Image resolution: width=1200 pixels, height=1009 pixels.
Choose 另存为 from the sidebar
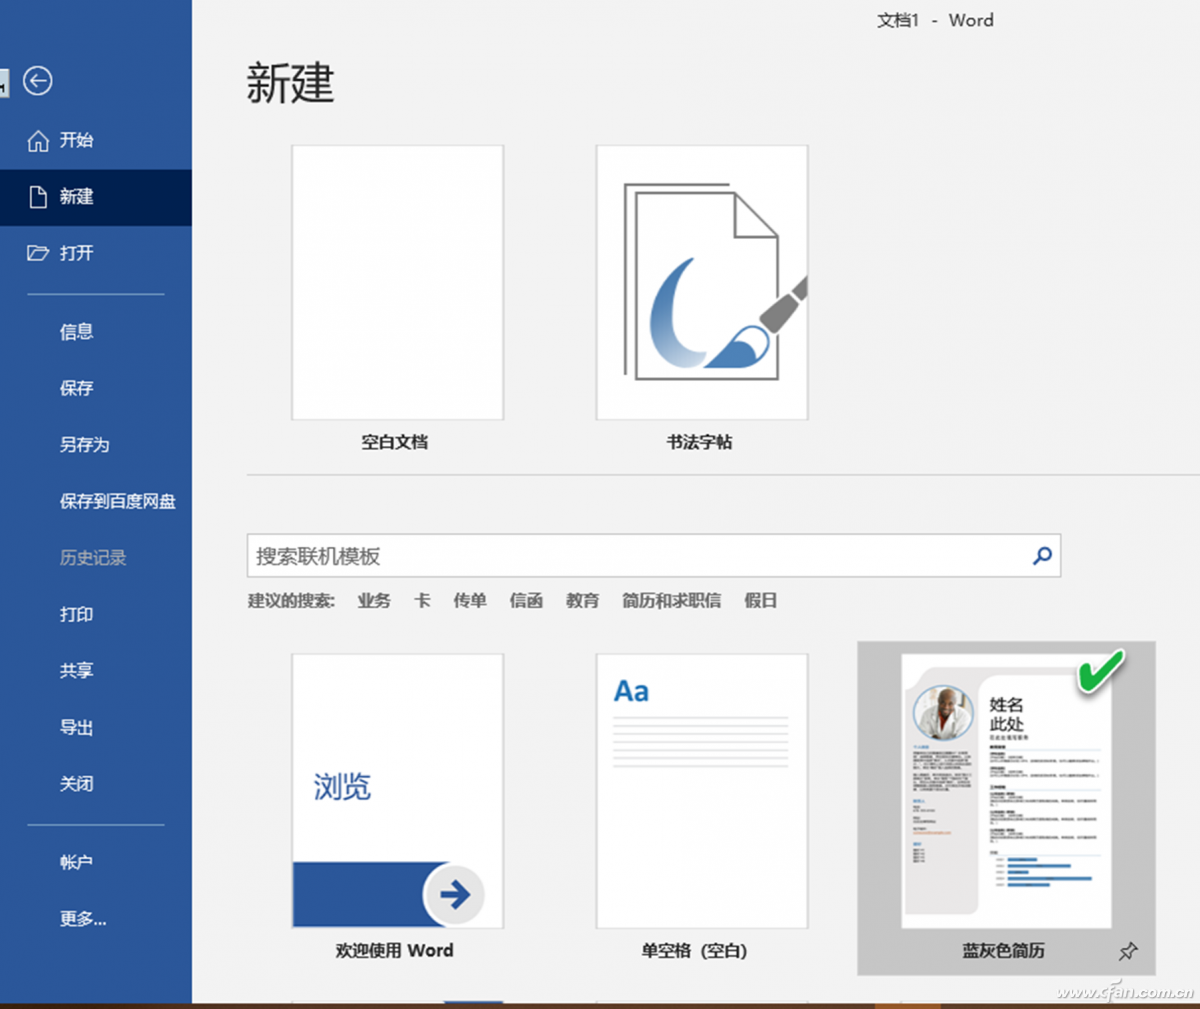pyautogui.click(x=85, y=445)
